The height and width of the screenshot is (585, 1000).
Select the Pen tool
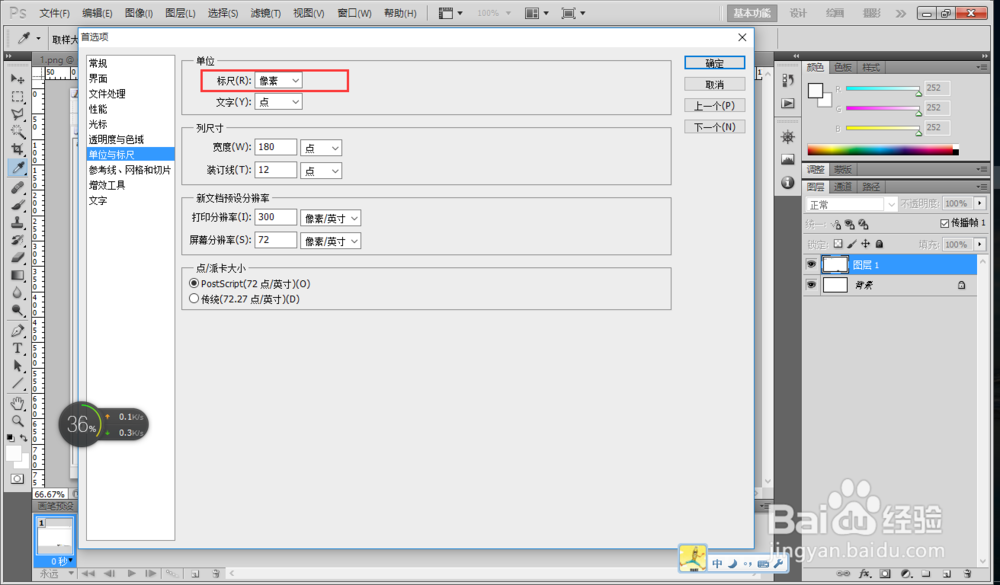(17, 330)
